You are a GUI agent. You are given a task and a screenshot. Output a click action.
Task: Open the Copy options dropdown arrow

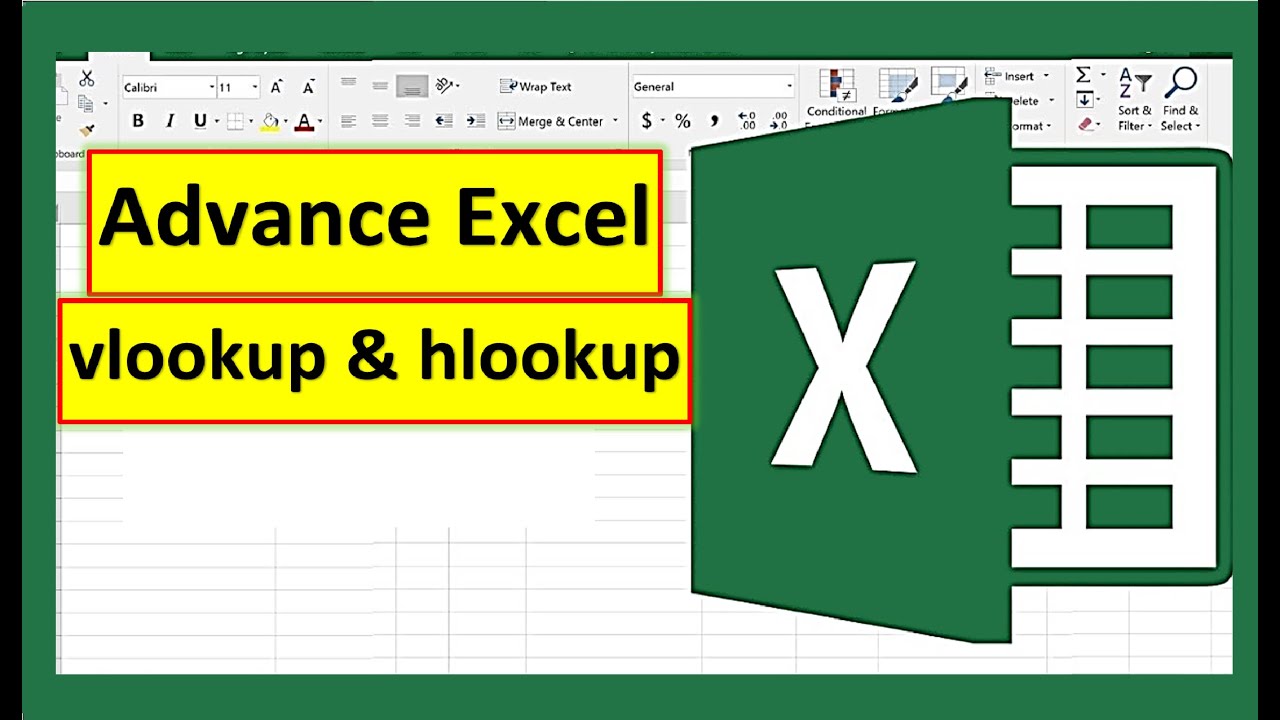click(105, 104)
